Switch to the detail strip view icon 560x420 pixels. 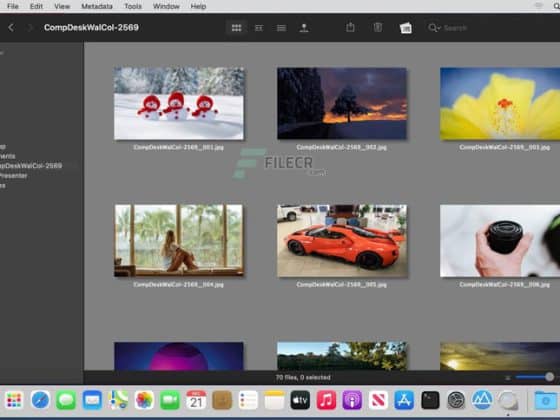coord(259,28)
